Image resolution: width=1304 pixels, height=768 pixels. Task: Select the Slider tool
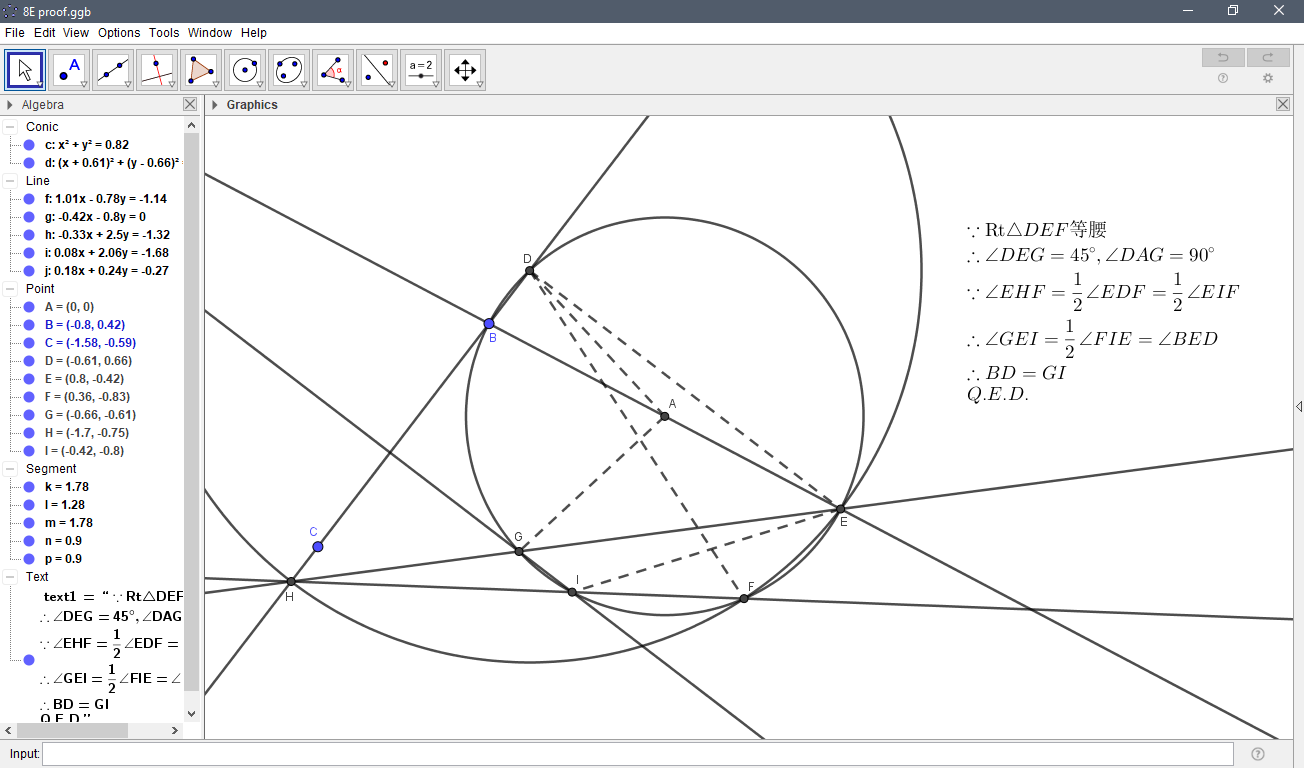421,69
